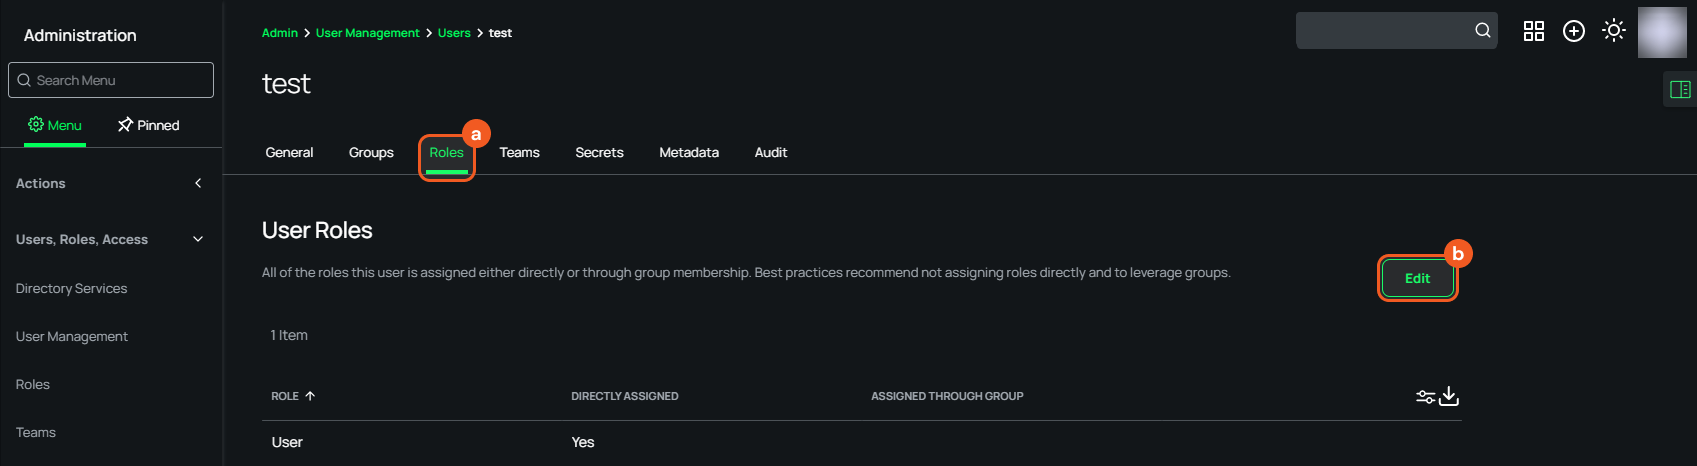1697x466 pixels.
Task: Click the search magnifier icon in top bar
Action: 1482,31
